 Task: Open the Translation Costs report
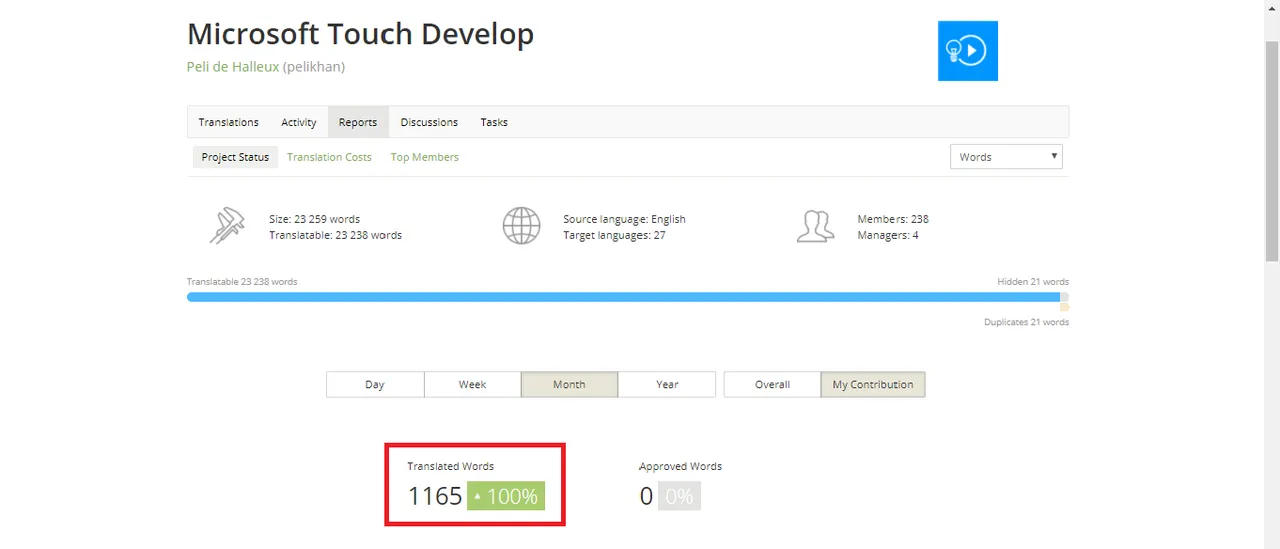point(329,157)
